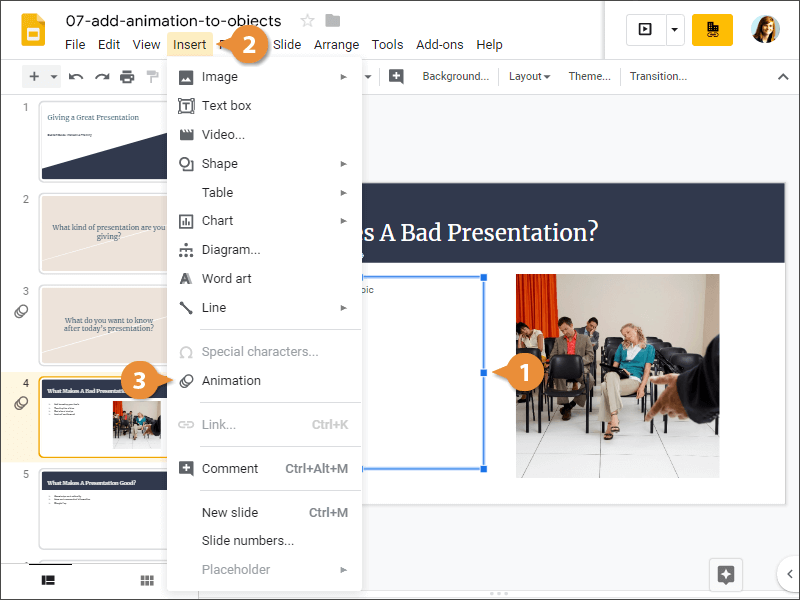Choose Slide numbers... menu entry
Screen dimensions: 800x600
[264, 541]
